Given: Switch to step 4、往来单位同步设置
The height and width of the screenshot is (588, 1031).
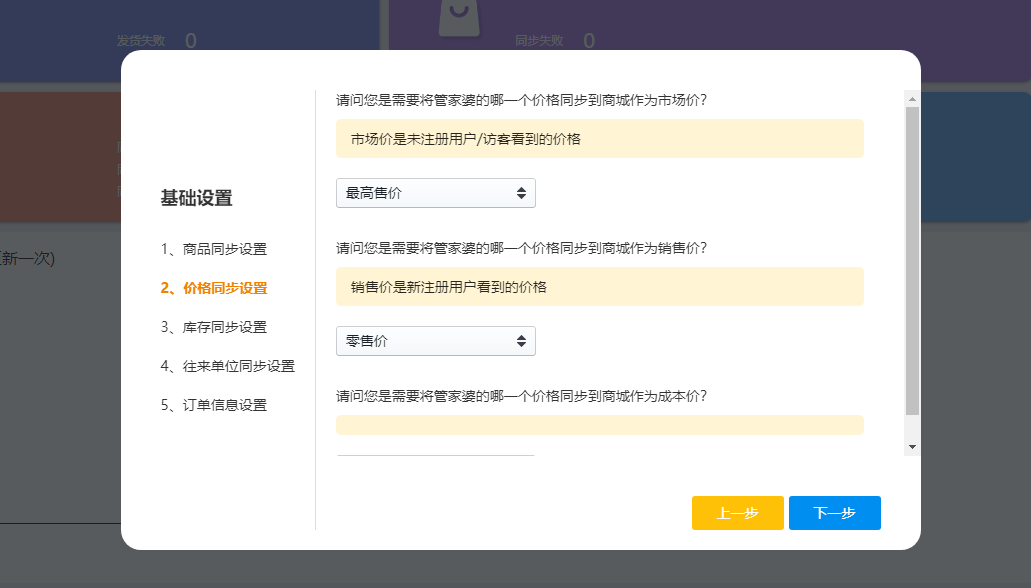Looking at the screenshot, I should [x=228, y=366].
